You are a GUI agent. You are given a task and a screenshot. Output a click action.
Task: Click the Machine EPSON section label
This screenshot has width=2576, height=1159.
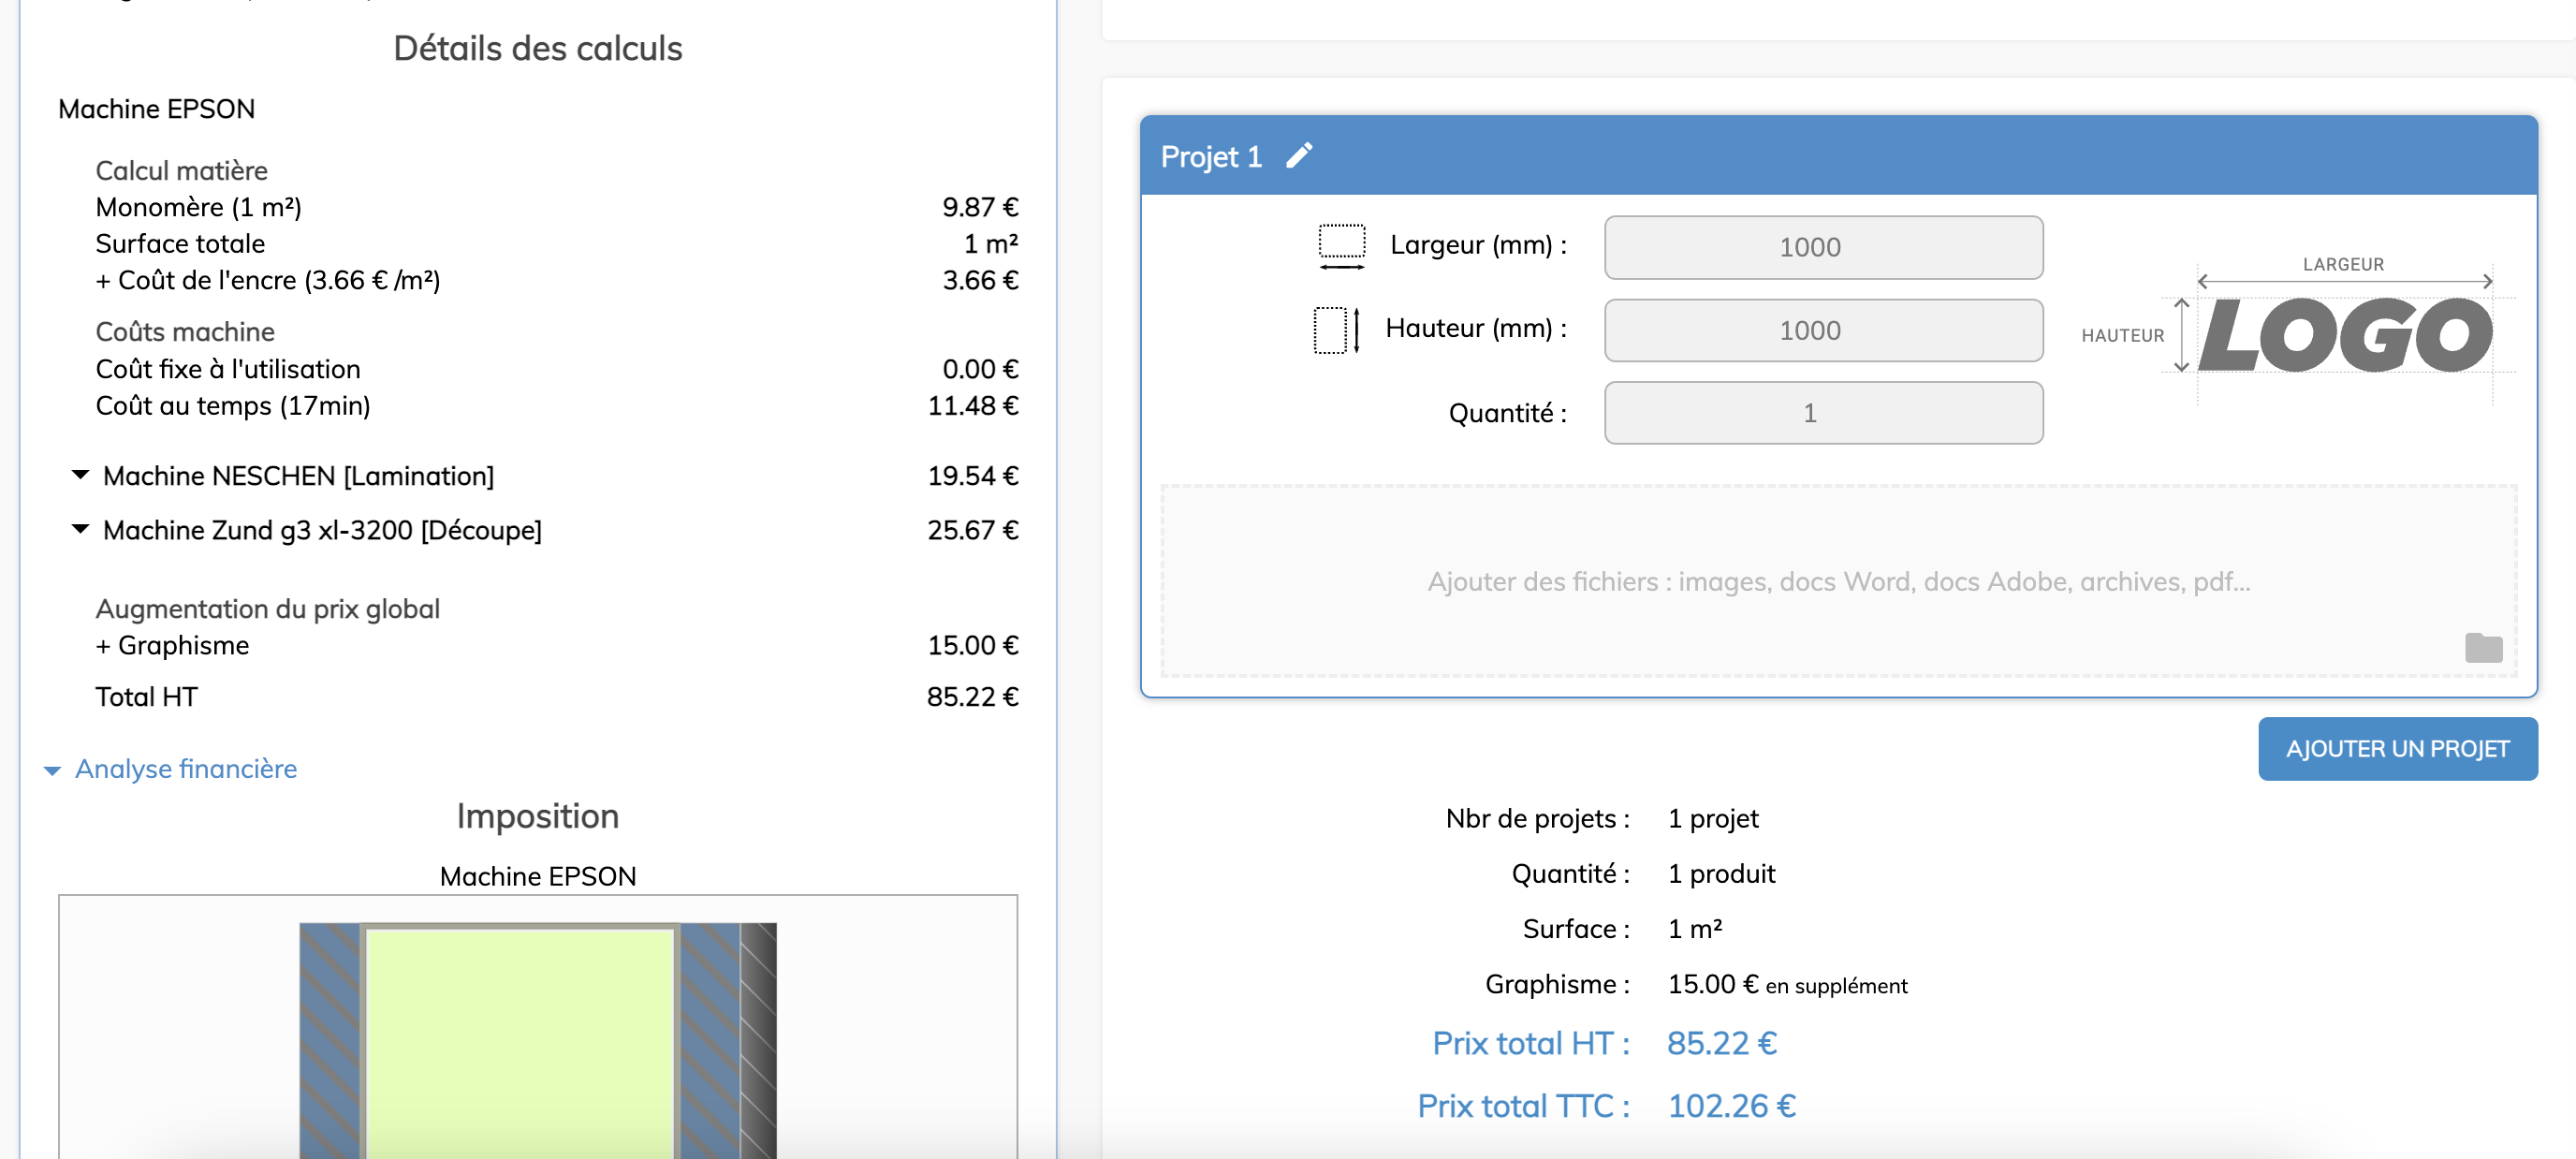pos(156,108)
